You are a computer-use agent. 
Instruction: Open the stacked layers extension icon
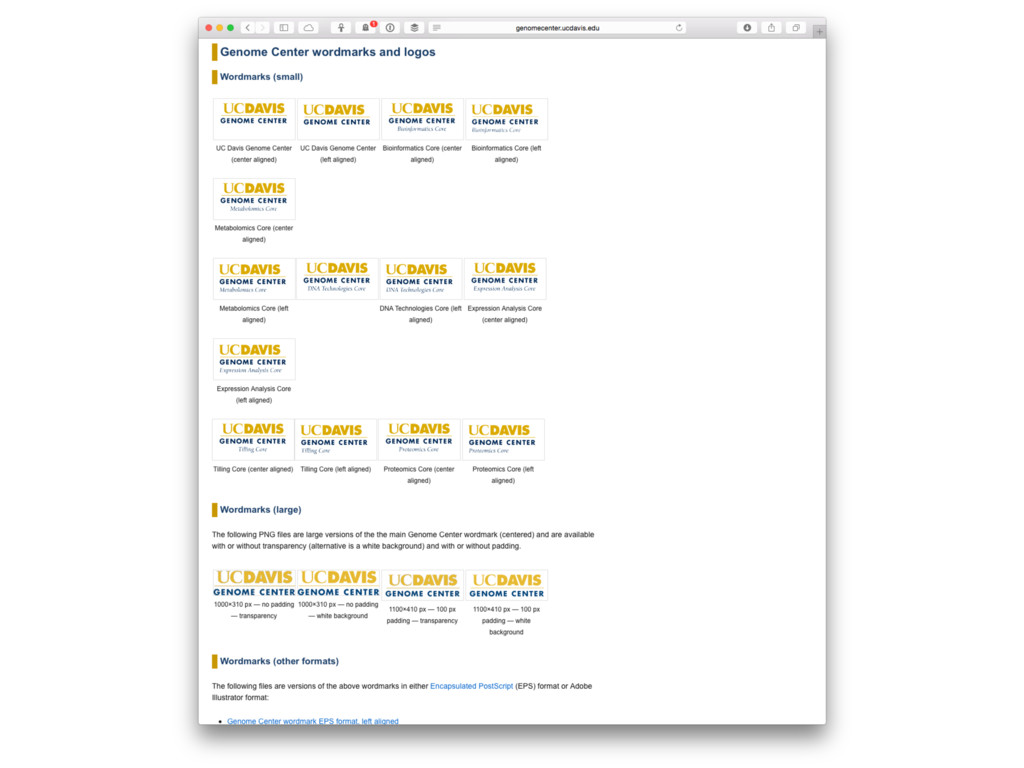(x=414, y=27)
